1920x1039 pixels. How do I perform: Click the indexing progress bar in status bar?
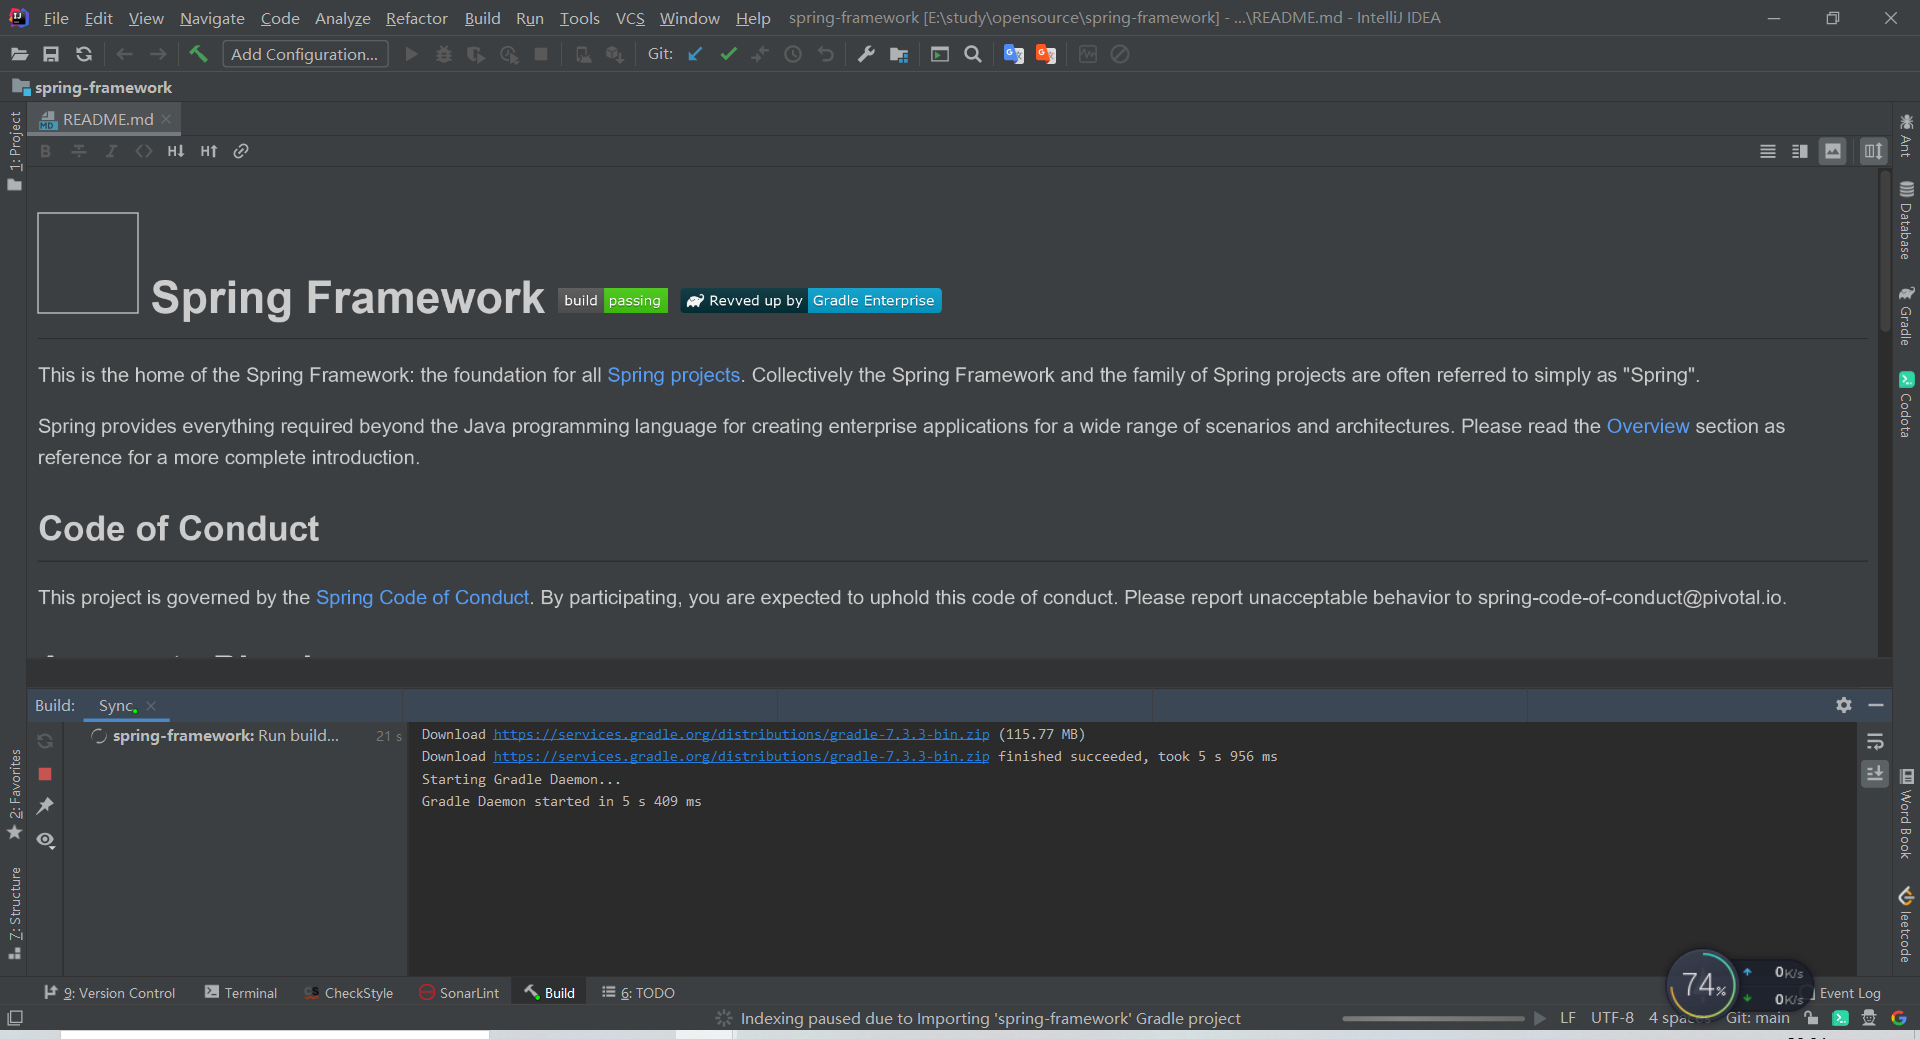[x=1433, y=1018]
